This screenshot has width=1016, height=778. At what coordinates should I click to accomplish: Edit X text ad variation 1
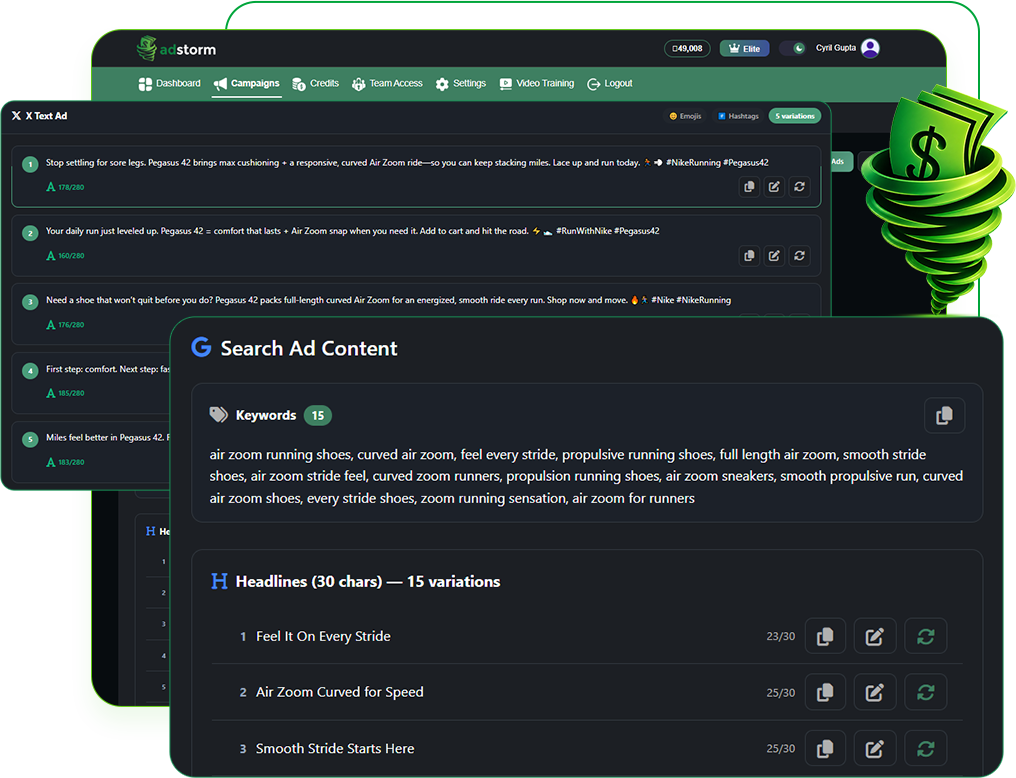pyautogui.click(x=774, y=187)
